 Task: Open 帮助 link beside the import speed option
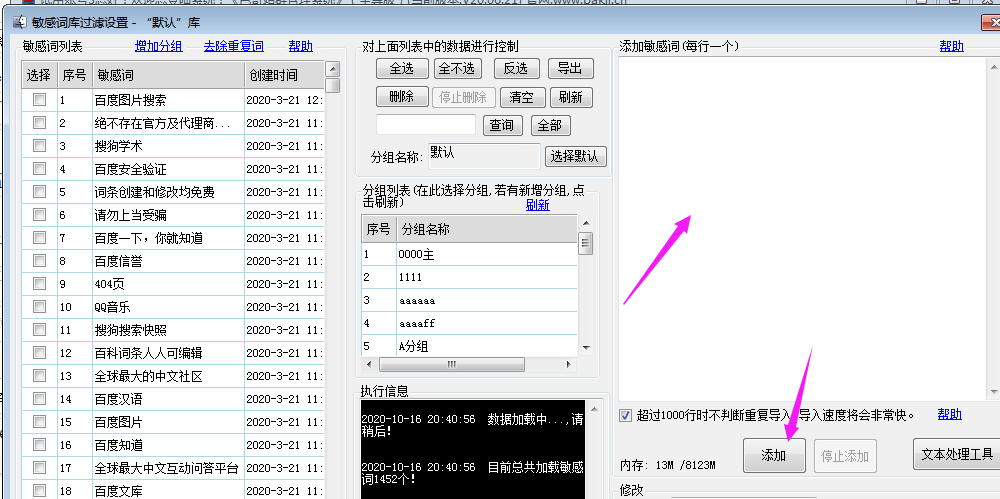(x=950, y=414)
